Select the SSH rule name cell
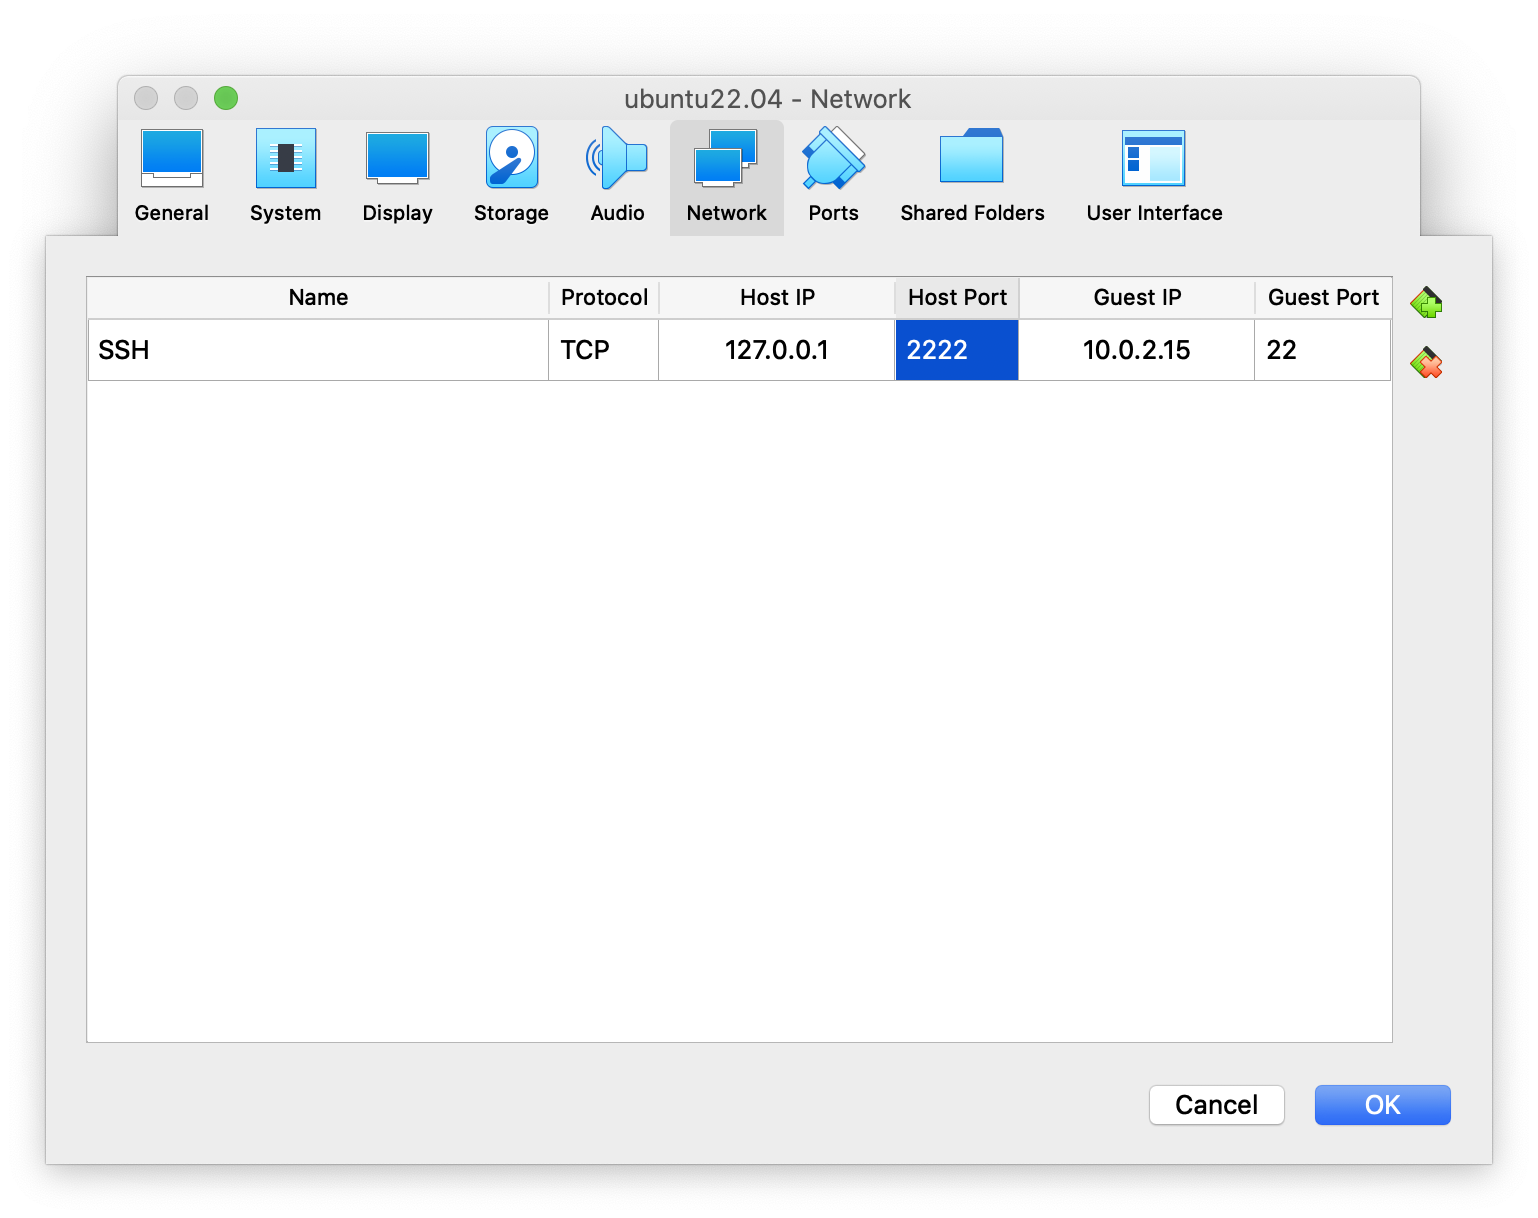The image size is (1538, 1218). point(318,350)
